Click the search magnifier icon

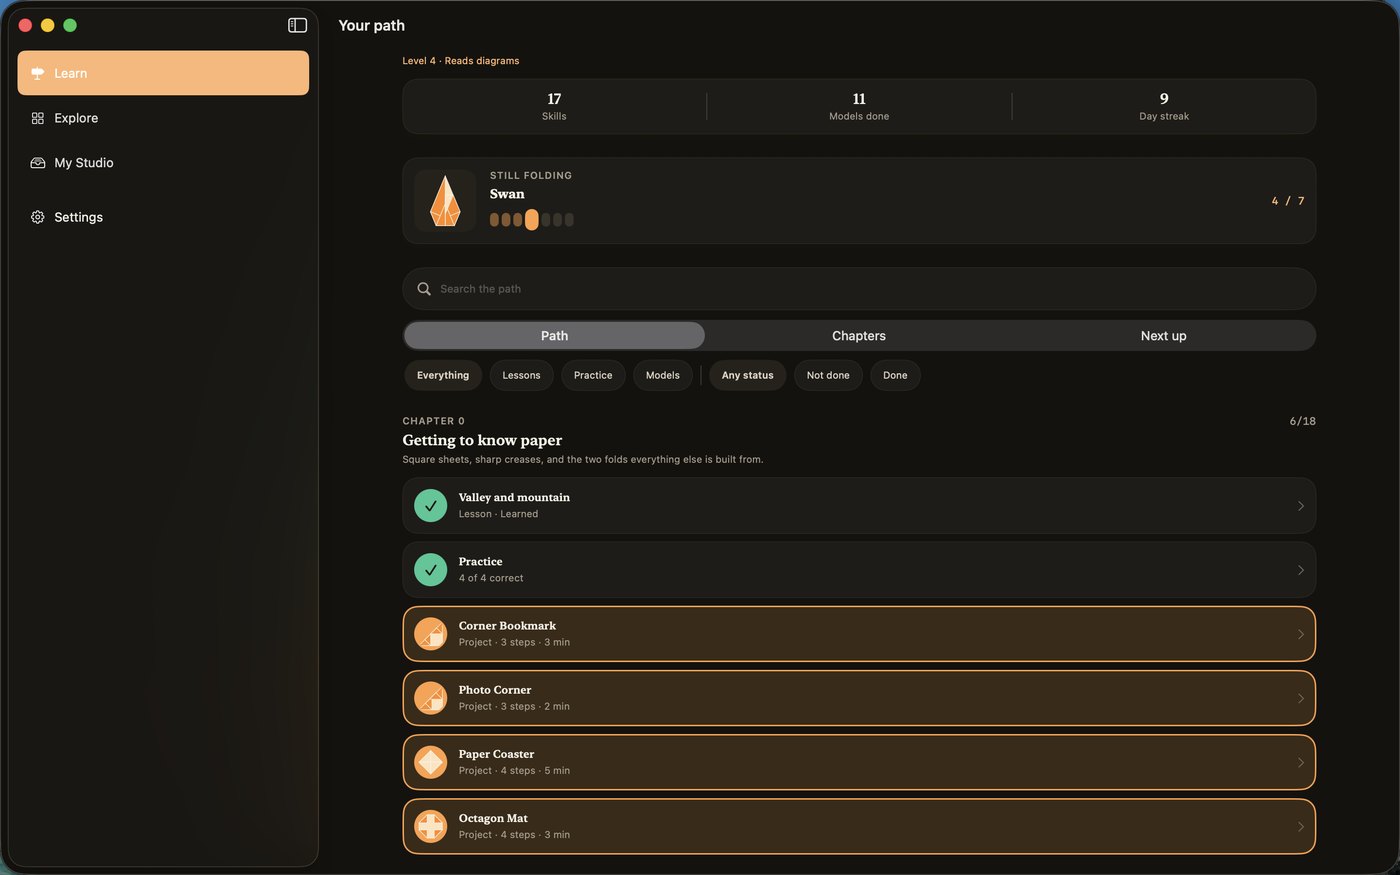(x=424, y=289)
